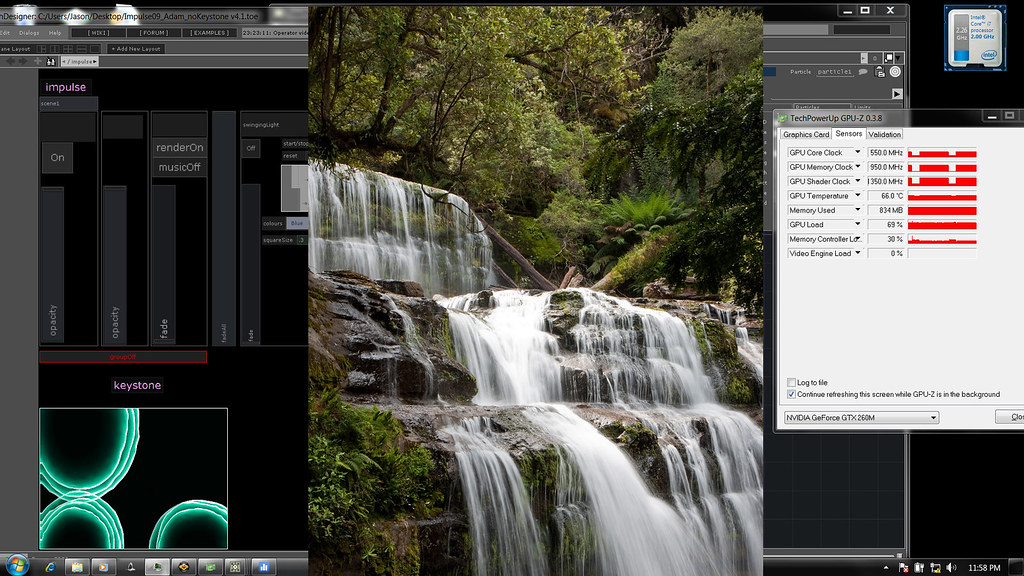Click the Add New Layout button

point(136,48)
